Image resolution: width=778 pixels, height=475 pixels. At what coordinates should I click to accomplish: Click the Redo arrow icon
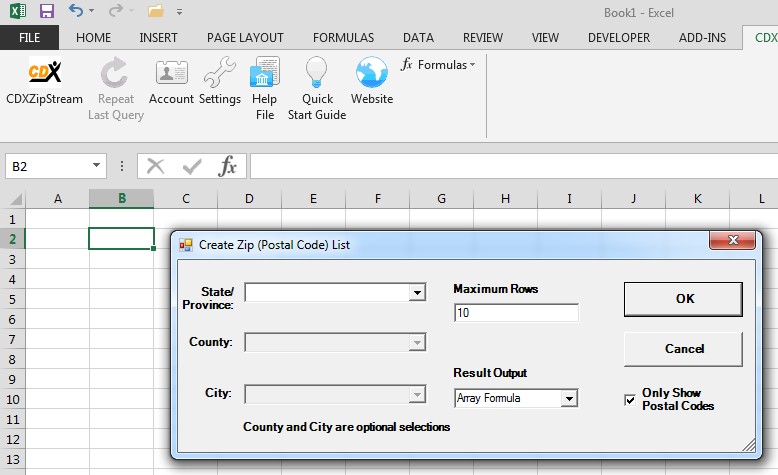(x=115, y=10)
